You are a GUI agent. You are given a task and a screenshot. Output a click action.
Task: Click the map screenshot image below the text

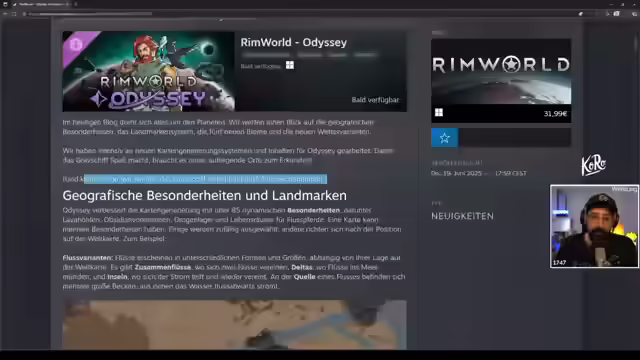click(x=234, y=325)
